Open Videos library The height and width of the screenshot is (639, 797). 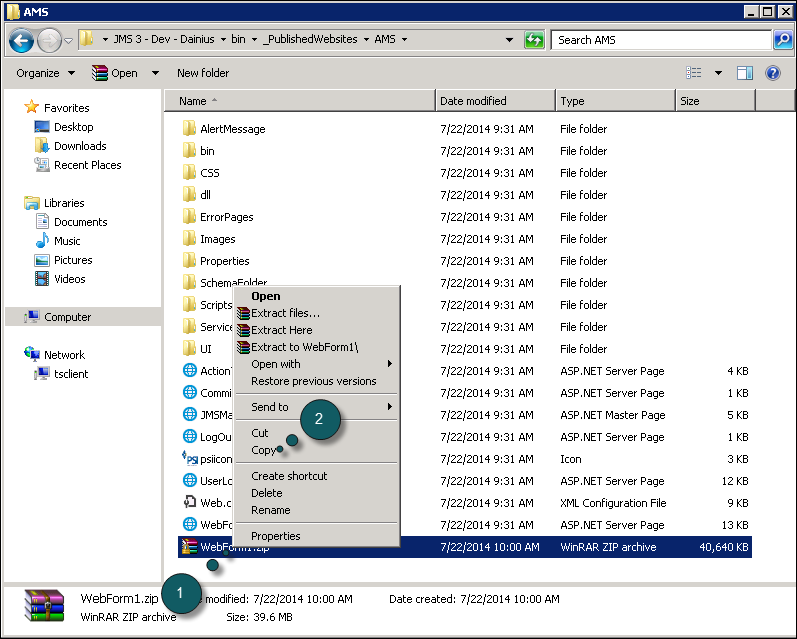[69, 279]
